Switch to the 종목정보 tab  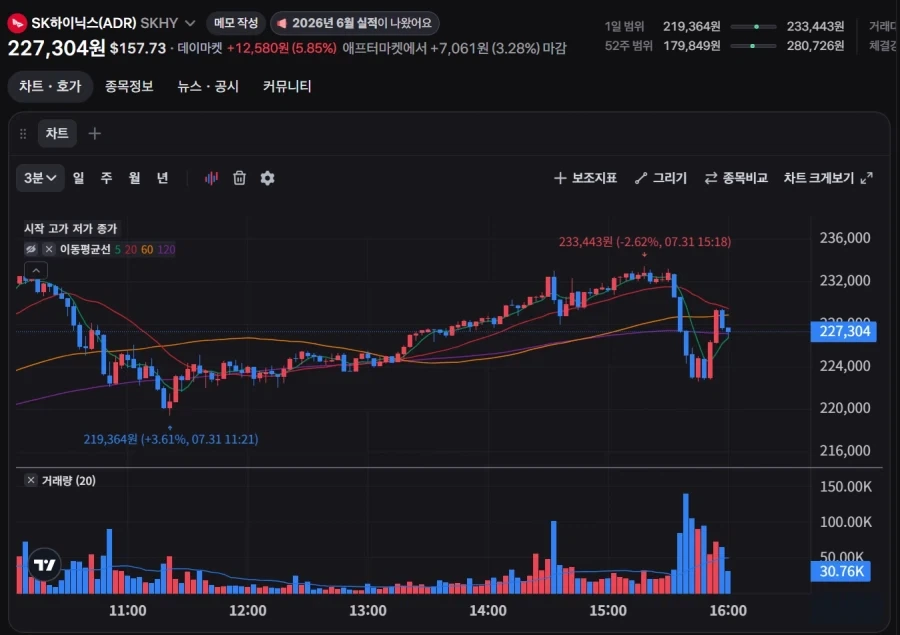tap(129, 87)
